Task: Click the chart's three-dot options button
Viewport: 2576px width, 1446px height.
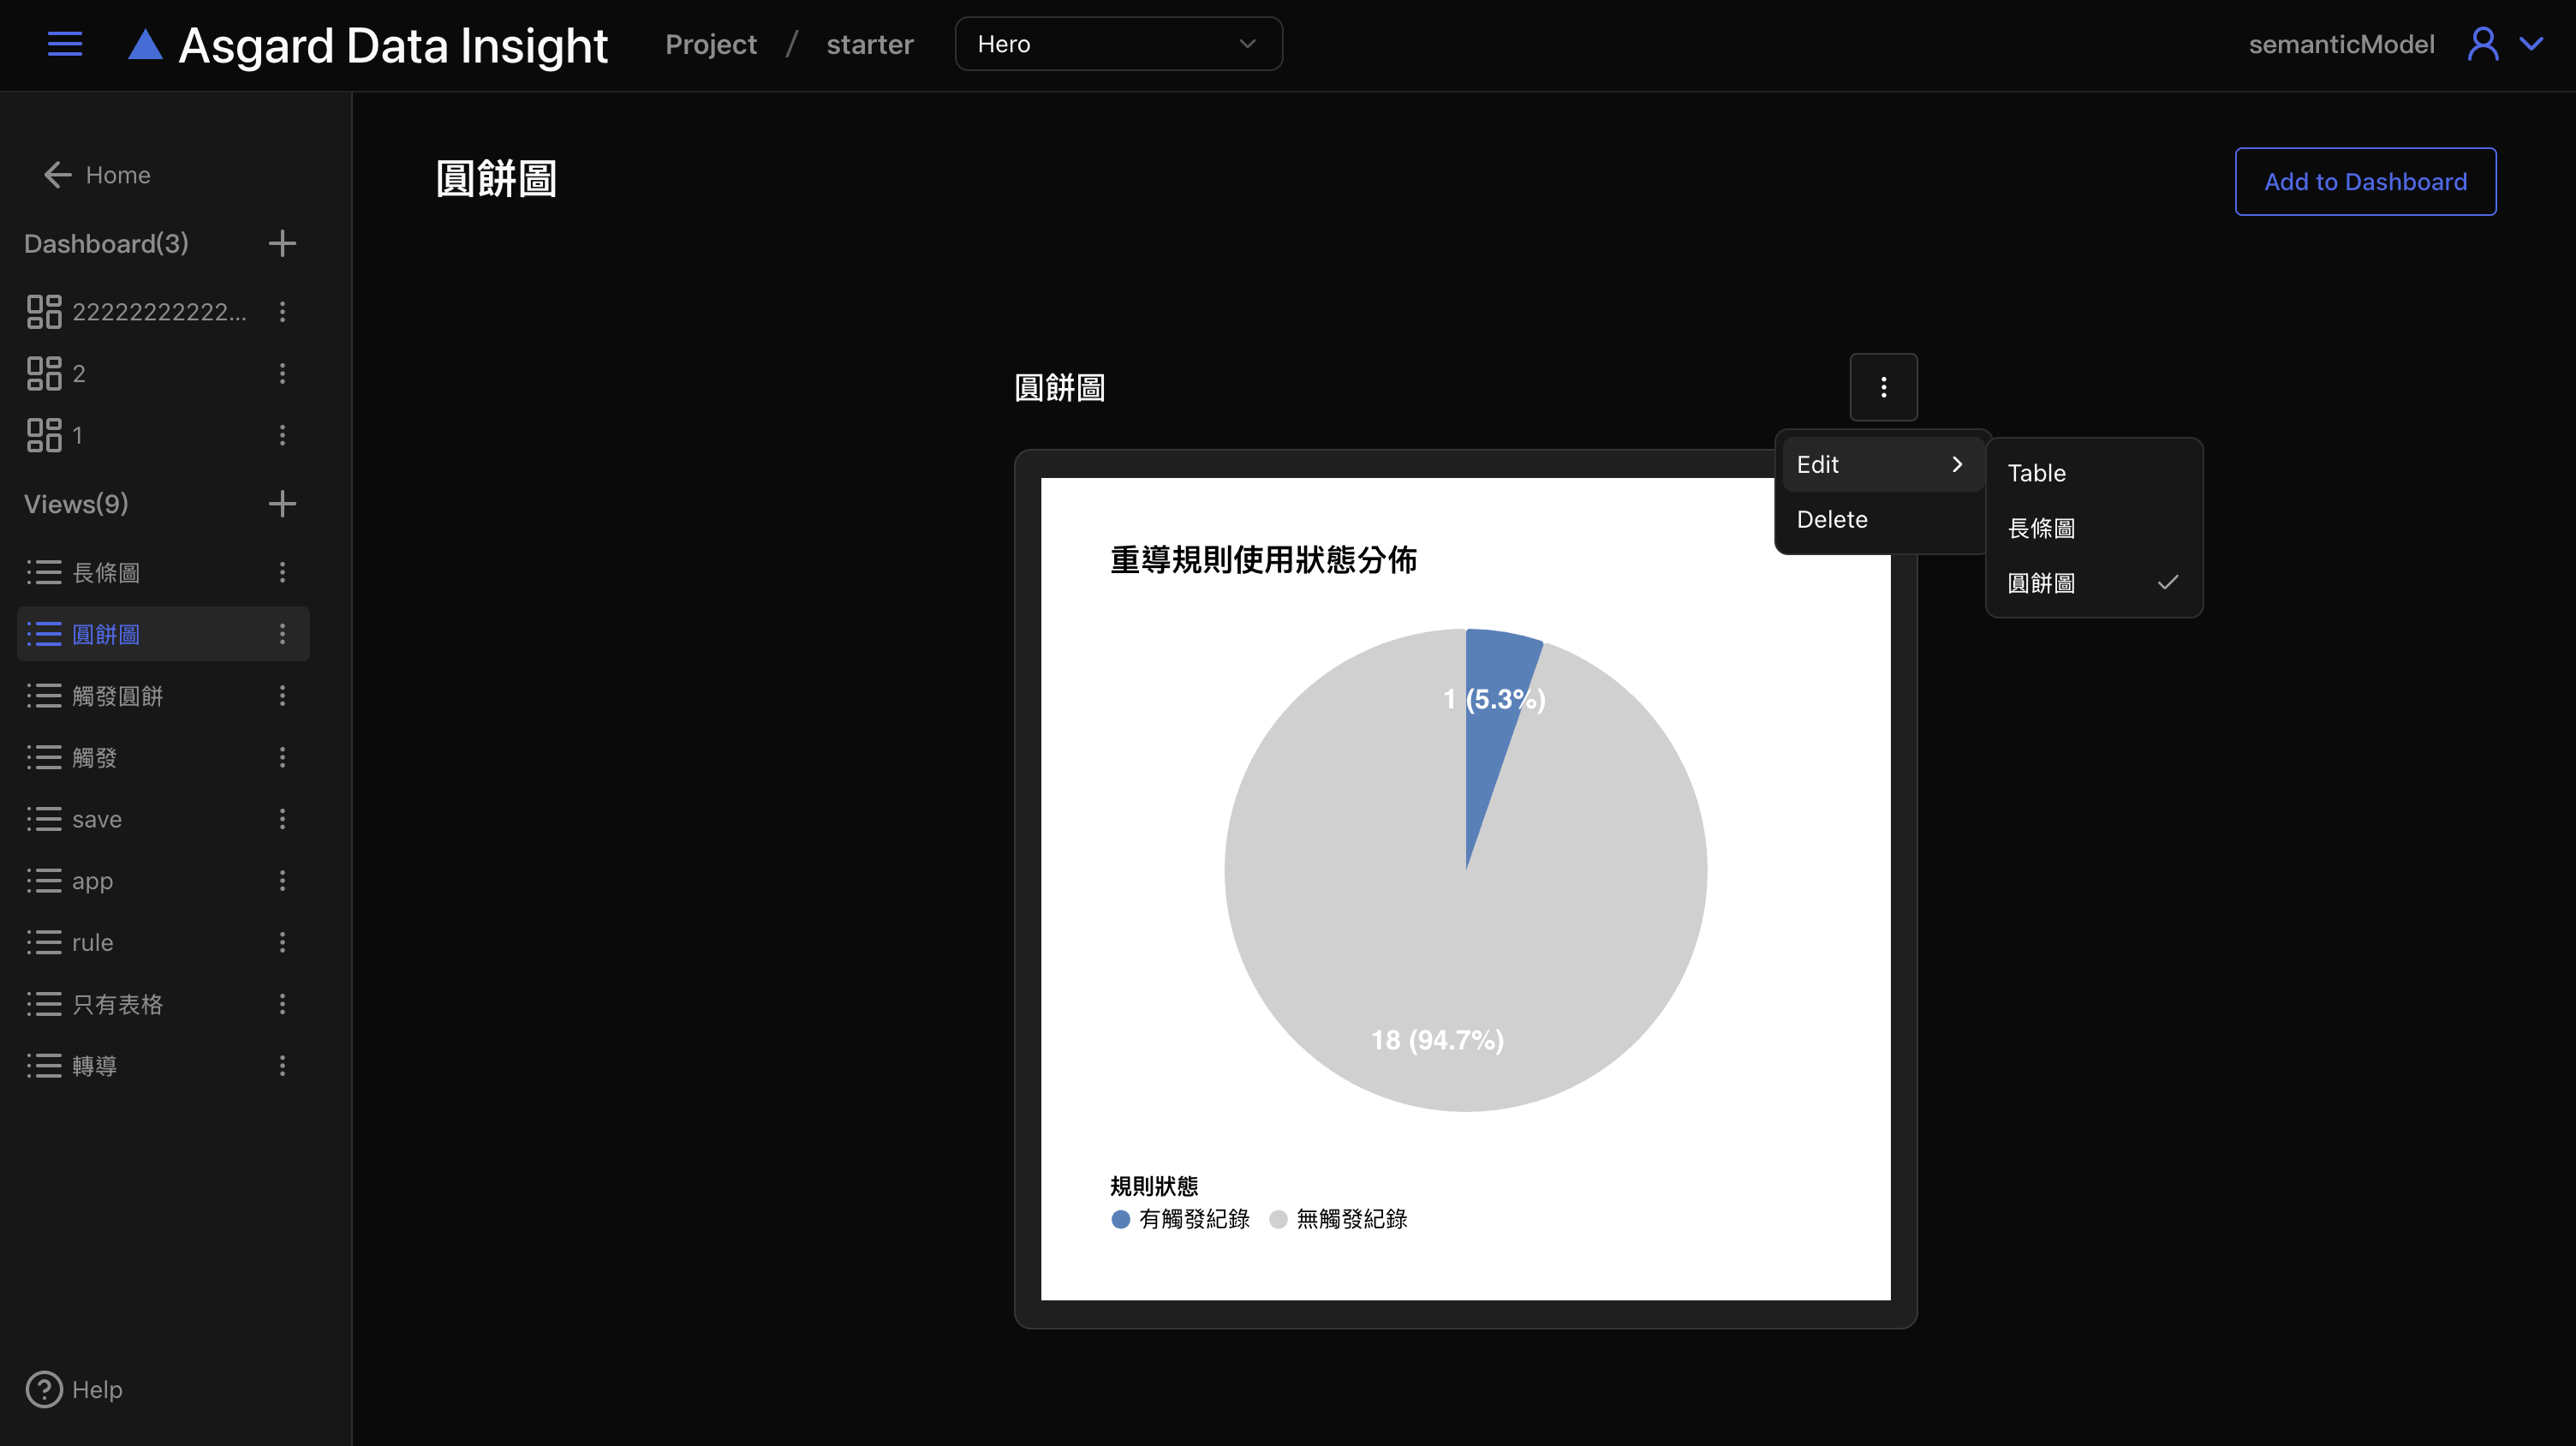Action: coord(1883,387)
